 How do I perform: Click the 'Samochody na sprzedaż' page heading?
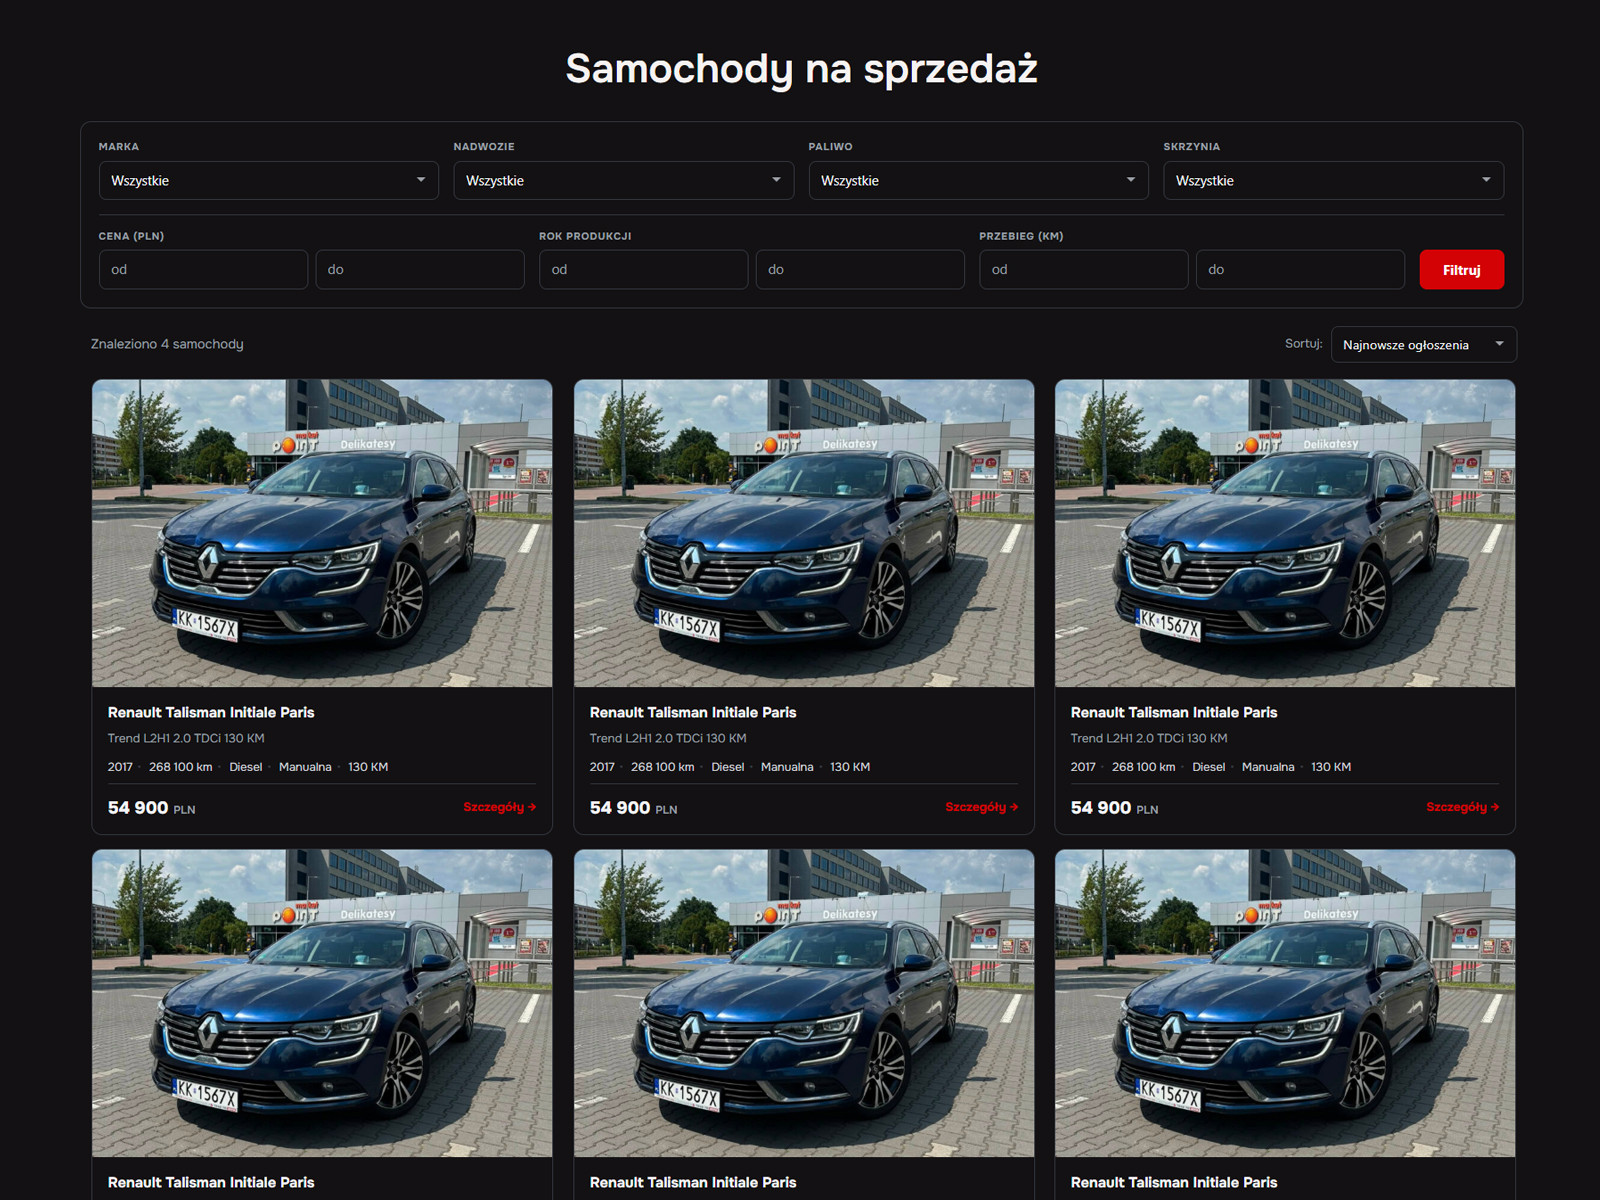801,69
